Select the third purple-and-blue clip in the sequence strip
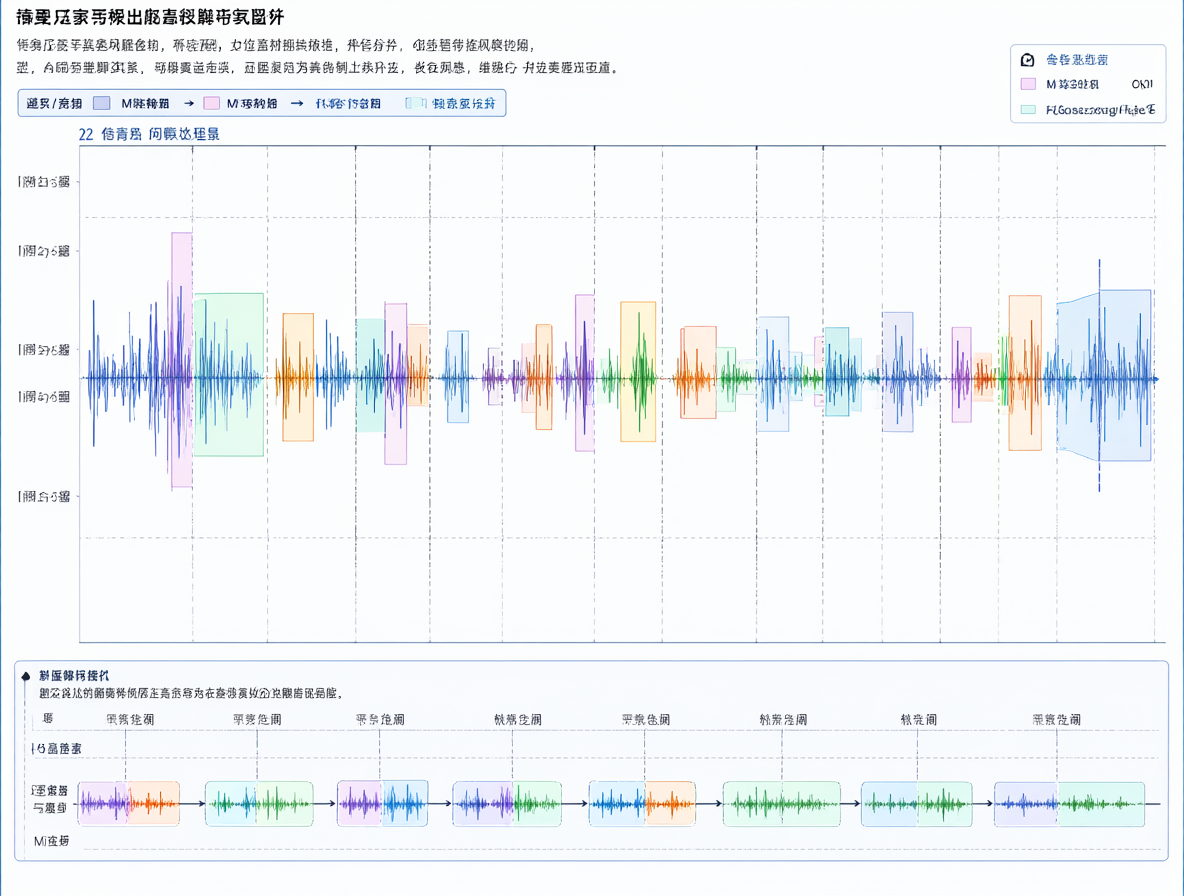This screenshot has height=896, width=1184. [383, 804]
